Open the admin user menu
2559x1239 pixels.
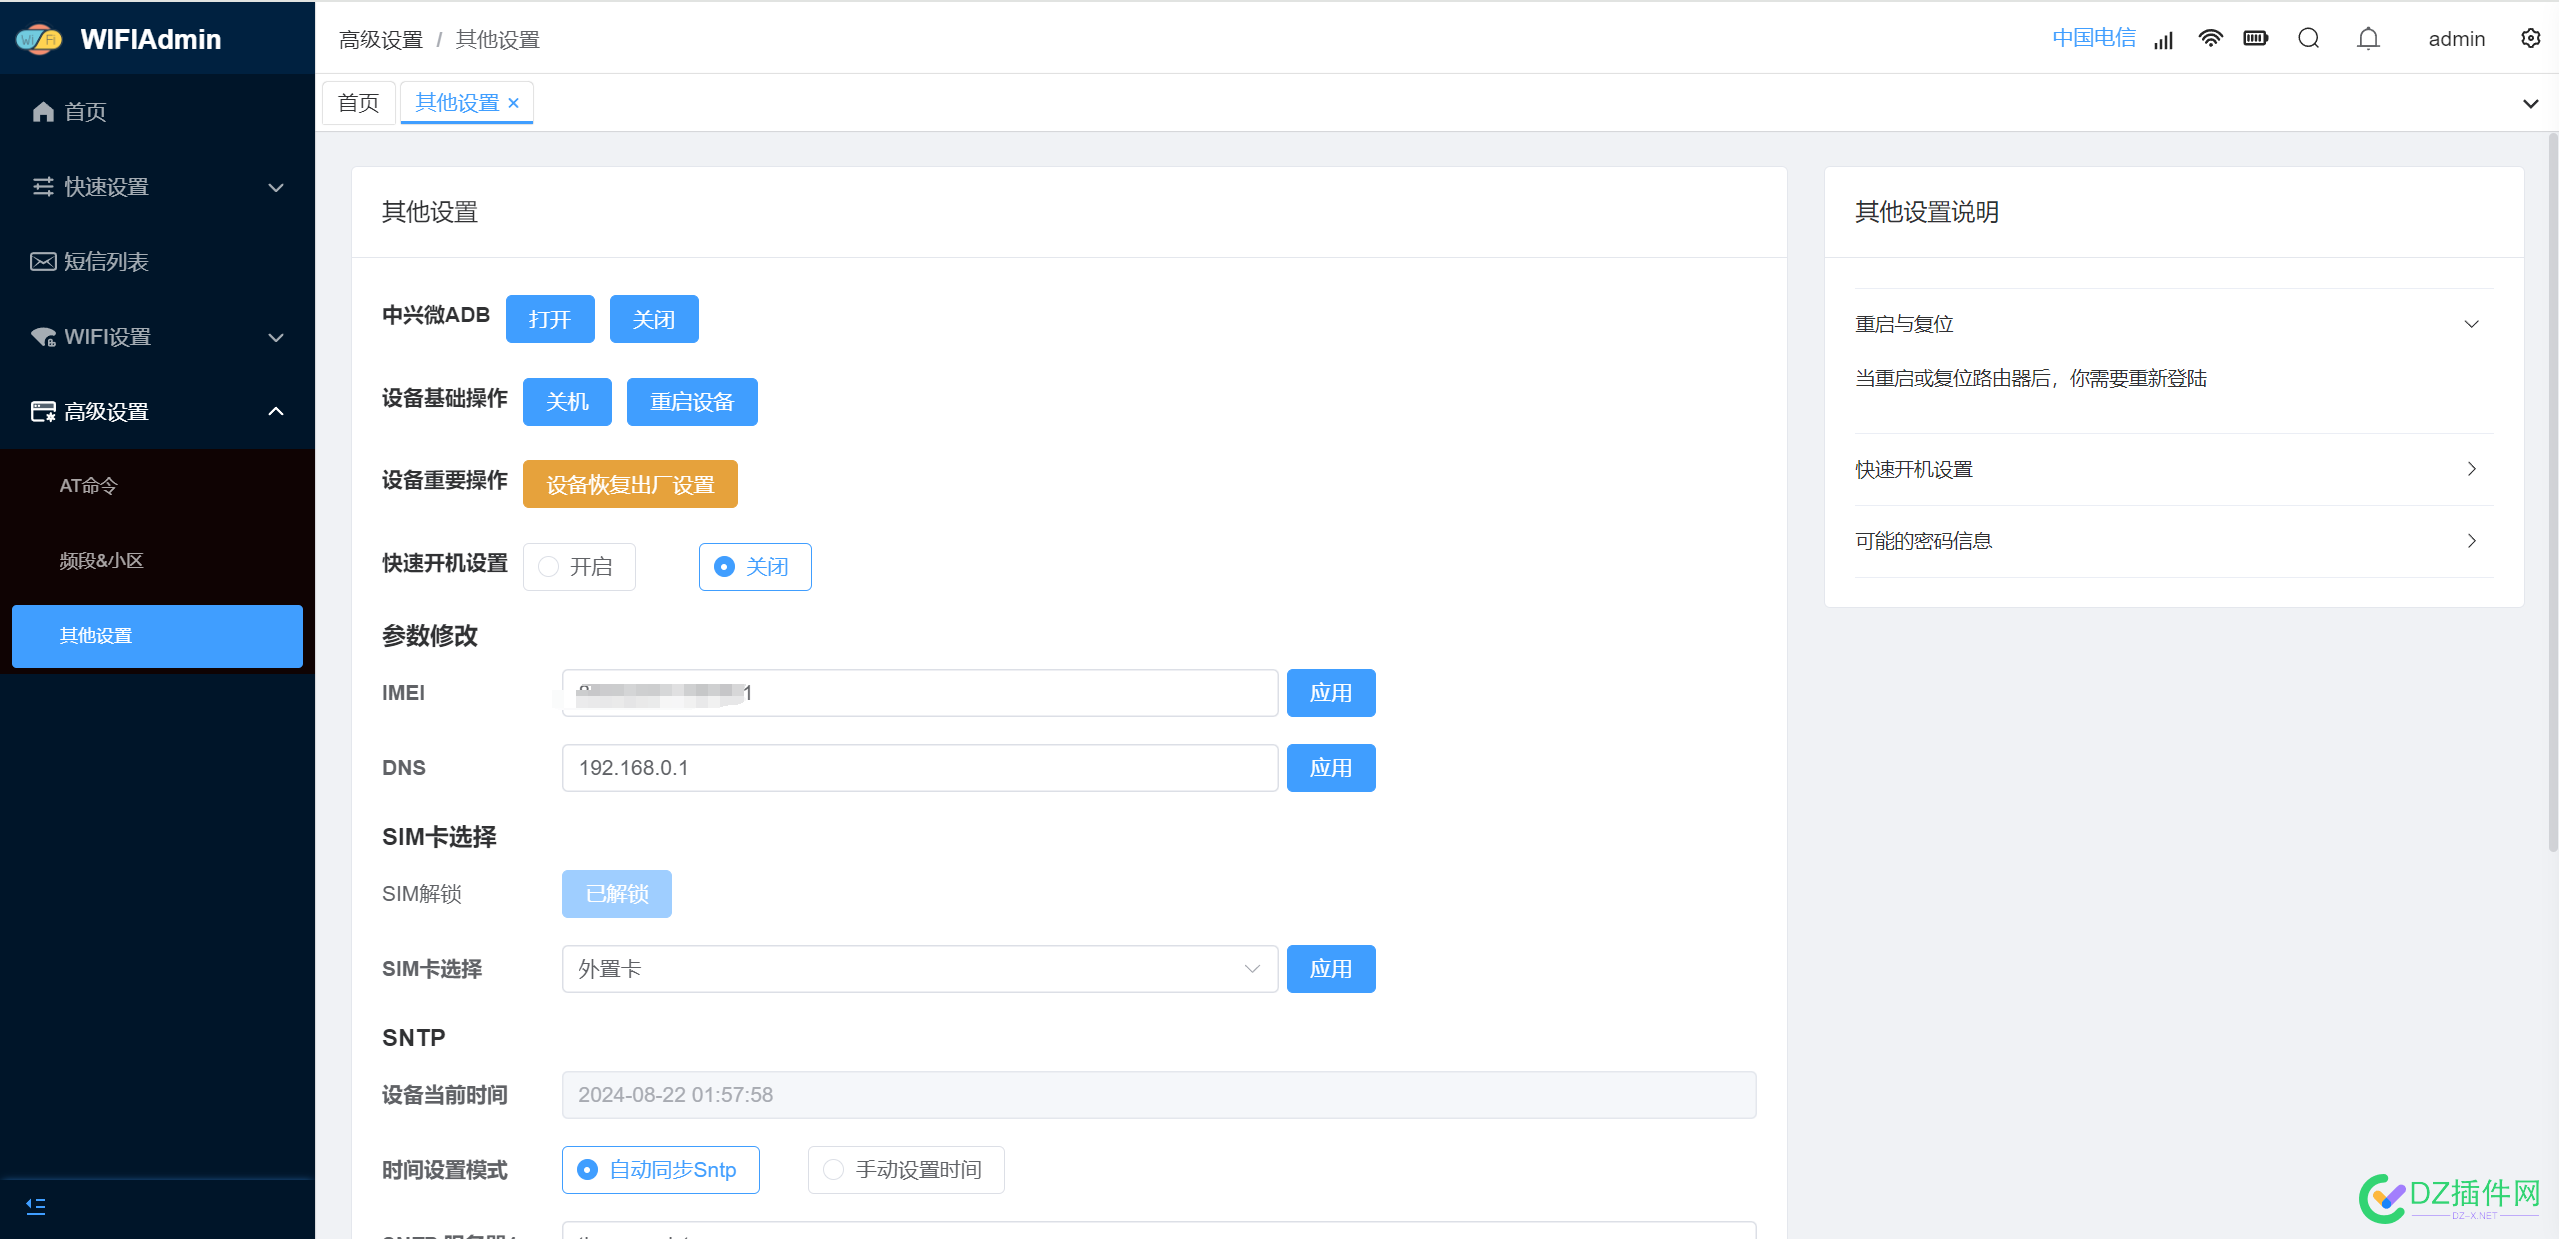click(2456, 39)
